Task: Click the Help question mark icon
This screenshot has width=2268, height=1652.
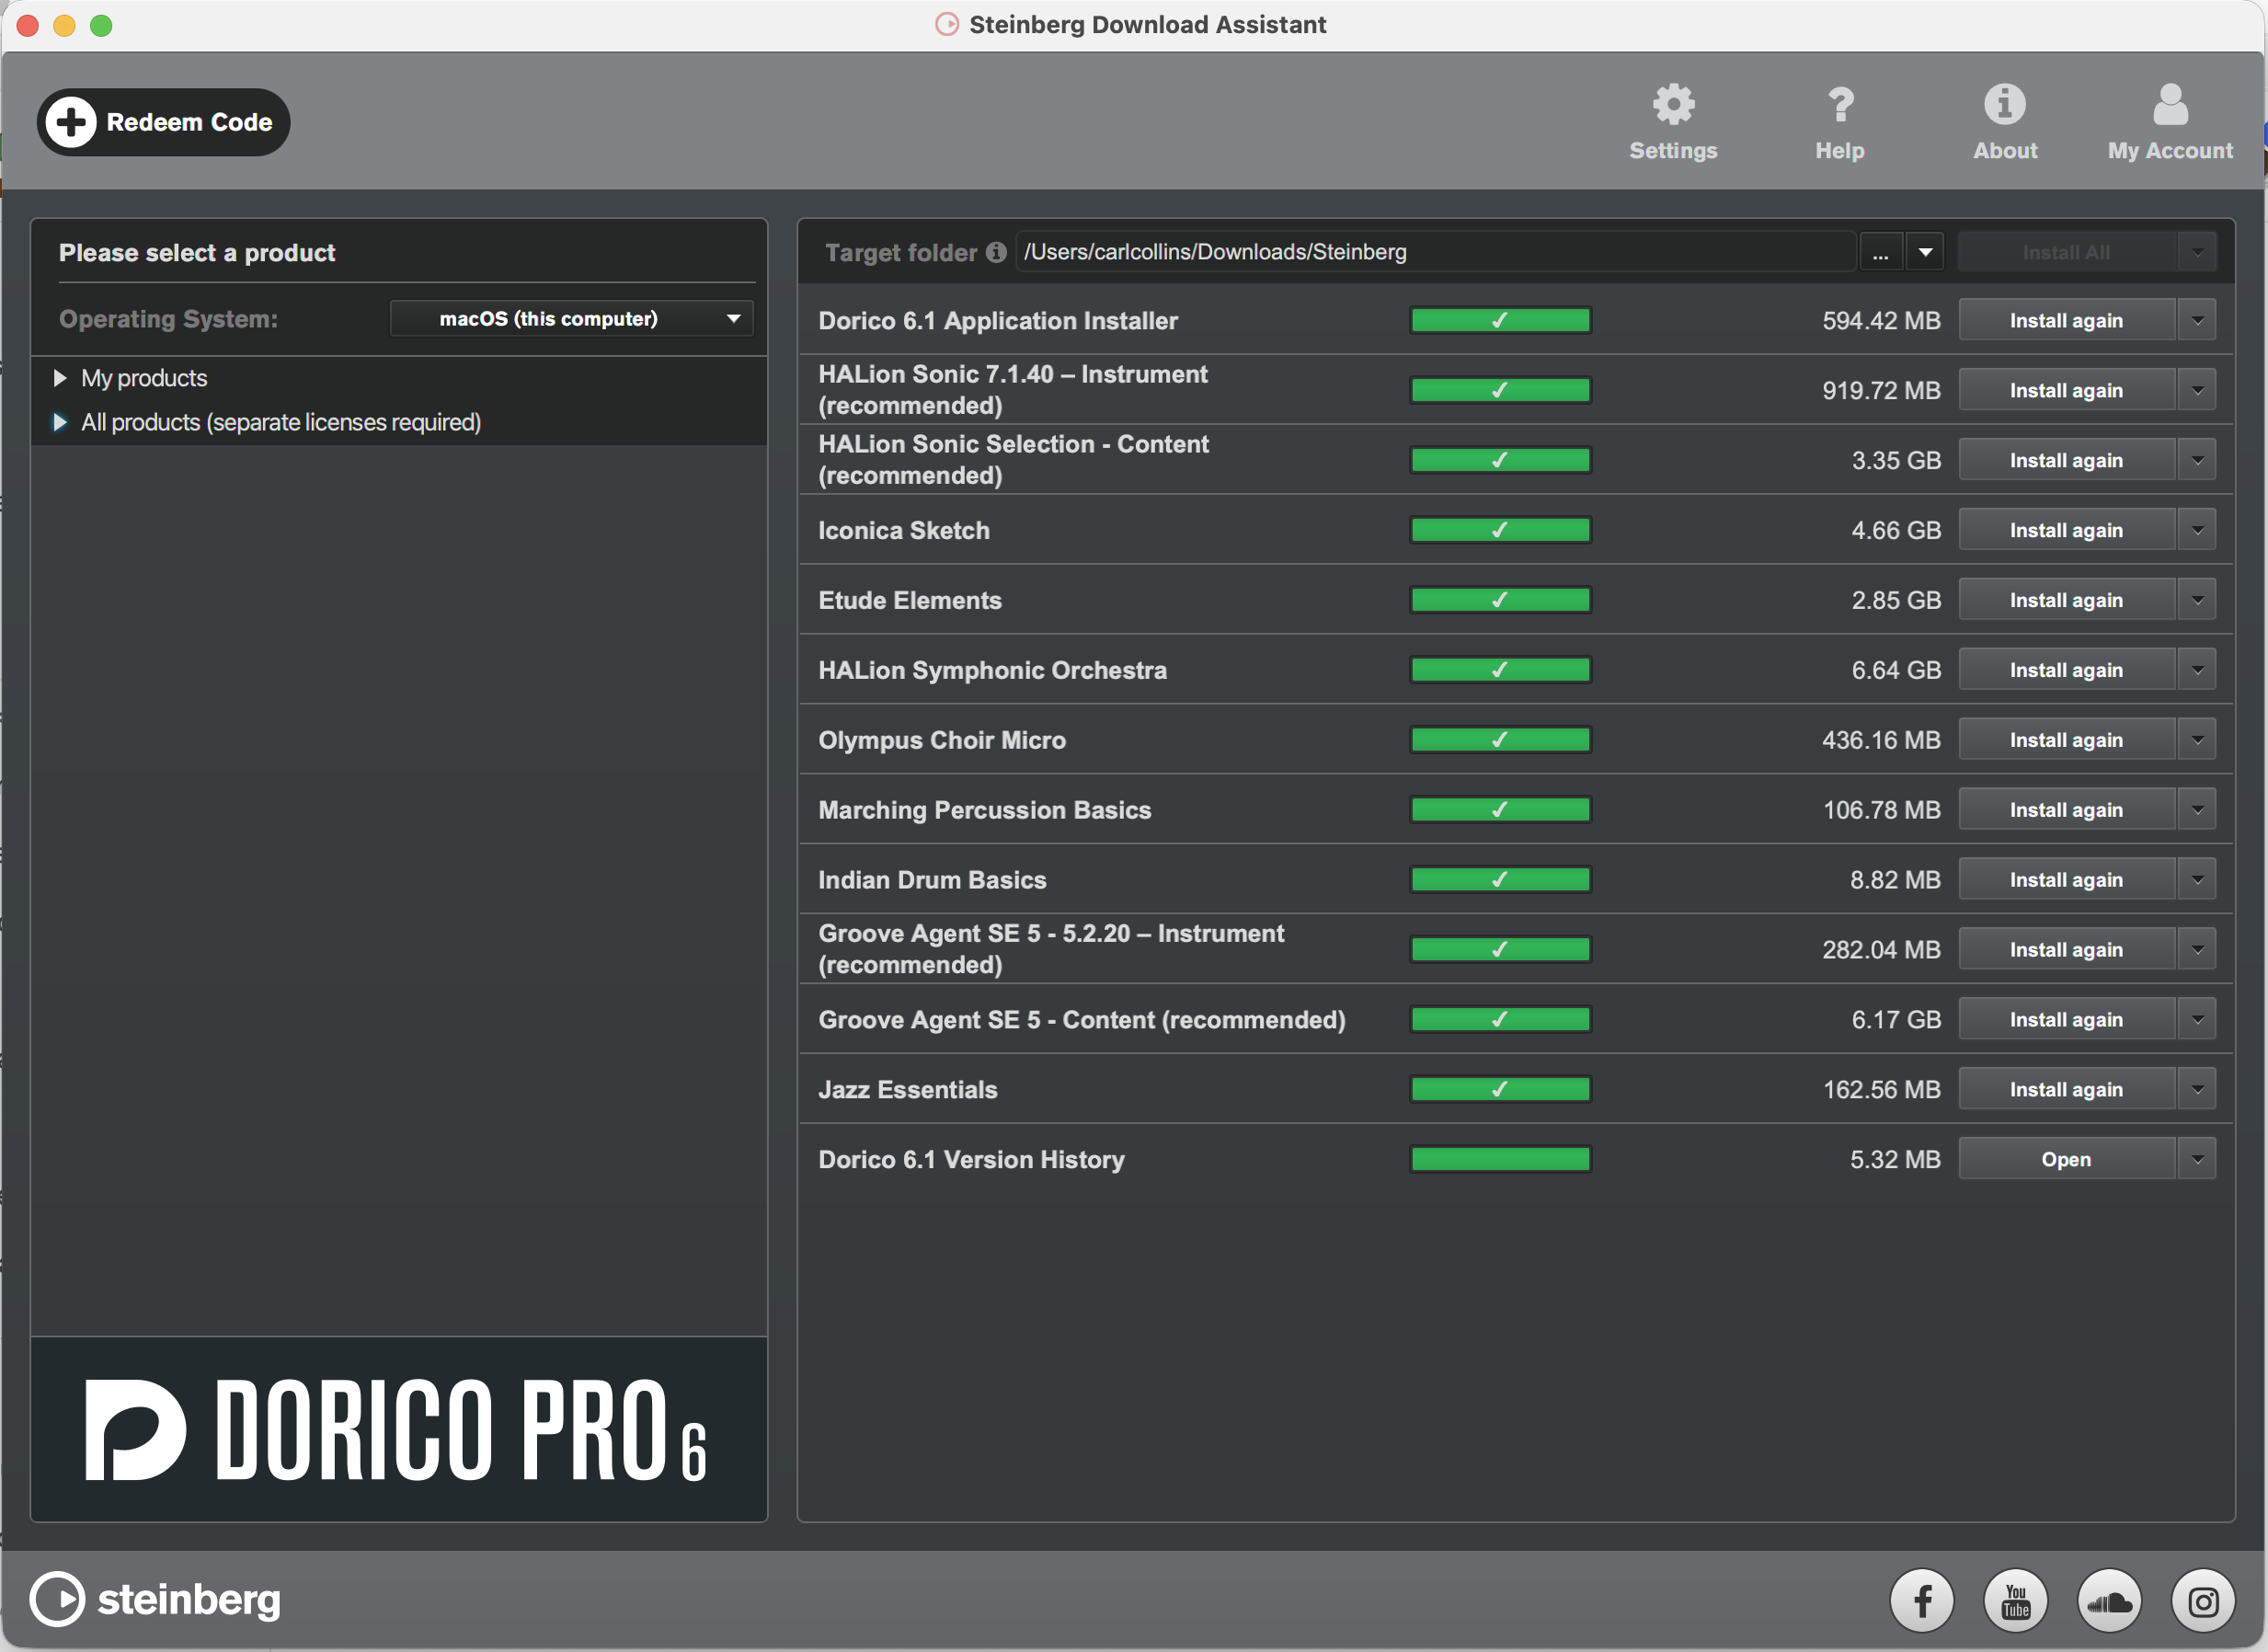Action: pyautogui.click(x=1839, y=105)
